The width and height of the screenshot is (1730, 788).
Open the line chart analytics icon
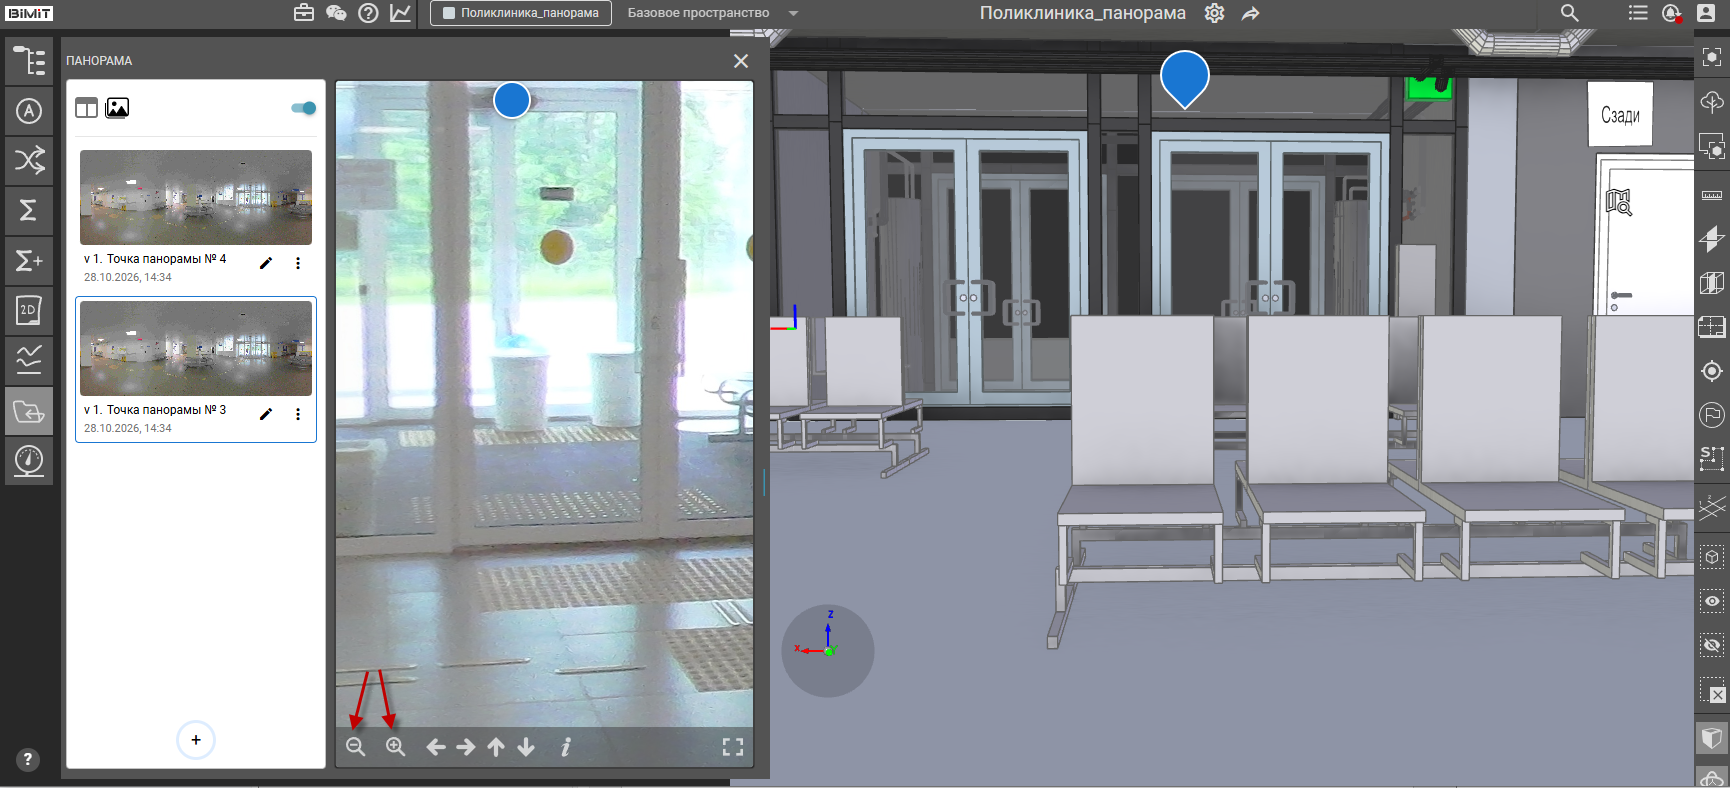[400, 13]
